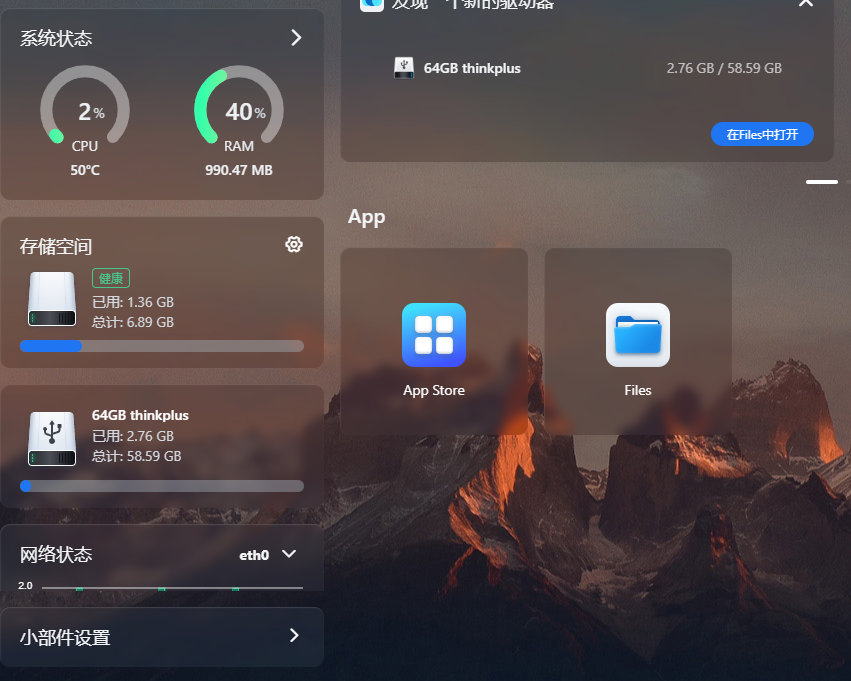Open the Files app
The height and width of the screenshot is (681, 851).
click(638, 335)
